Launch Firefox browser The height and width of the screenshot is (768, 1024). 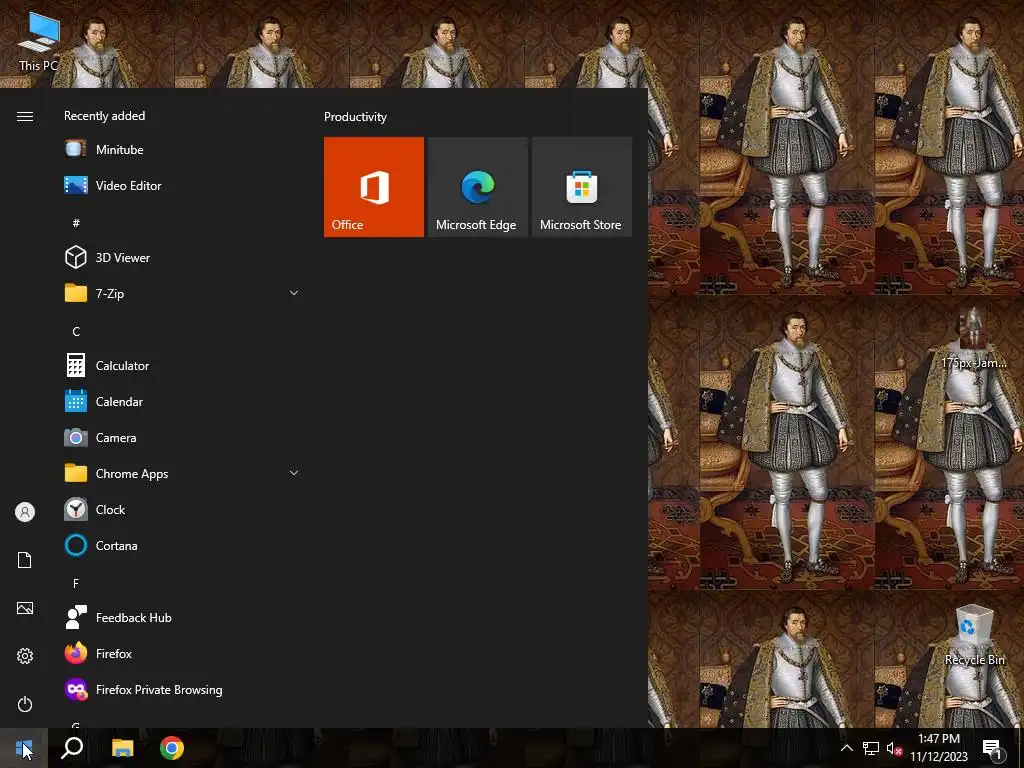point(182,654)
